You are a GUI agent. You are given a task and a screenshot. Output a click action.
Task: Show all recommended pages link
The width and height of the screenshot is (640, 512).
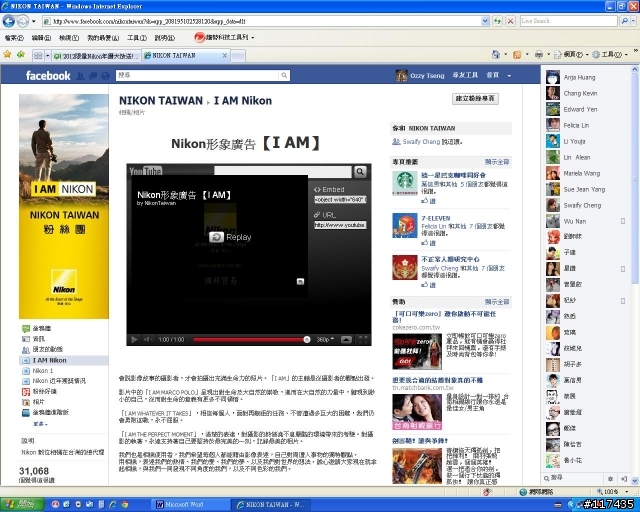(497, 162)
